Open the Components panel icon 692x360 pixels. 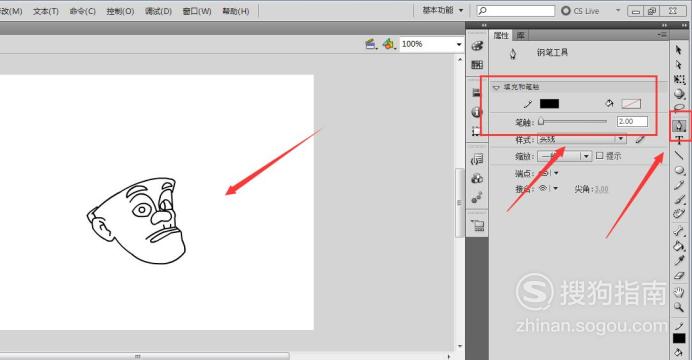pos(477,178)
